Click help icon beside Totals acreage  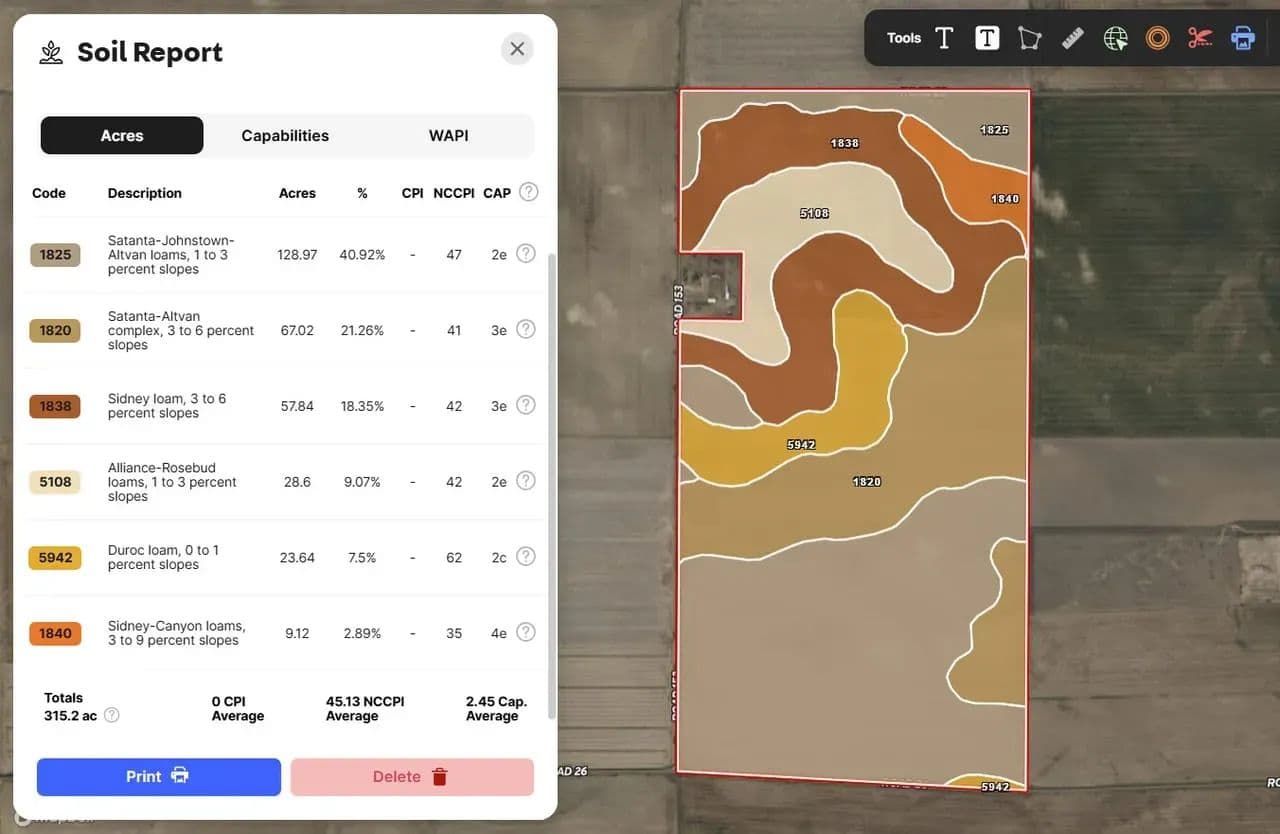coord(112,715)
